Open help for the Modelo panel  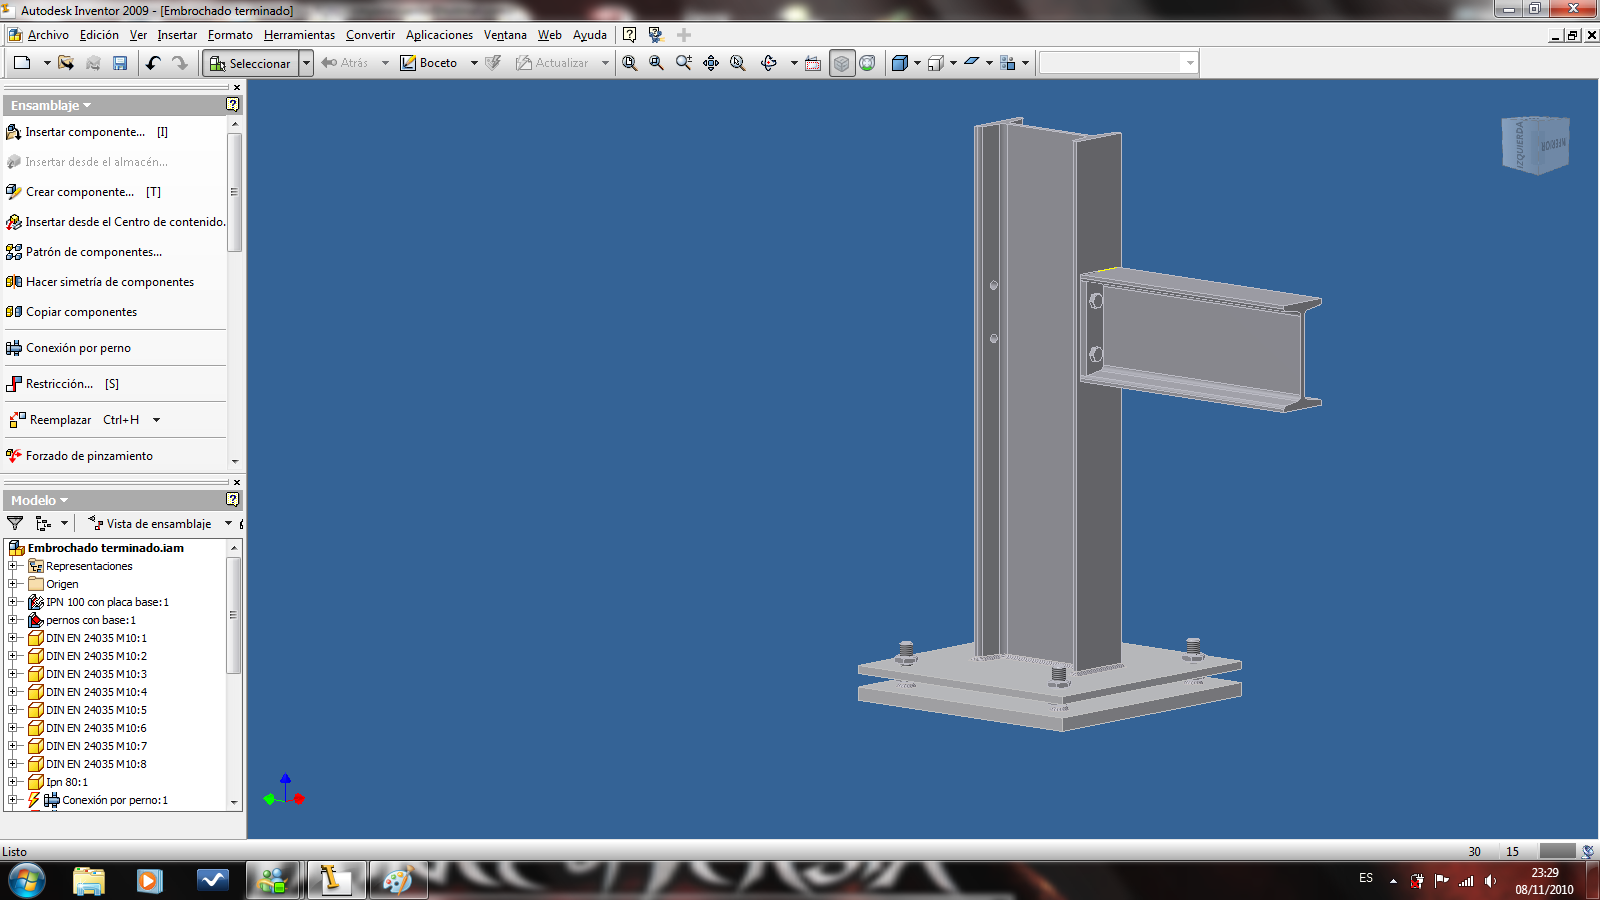coord(233,499)
